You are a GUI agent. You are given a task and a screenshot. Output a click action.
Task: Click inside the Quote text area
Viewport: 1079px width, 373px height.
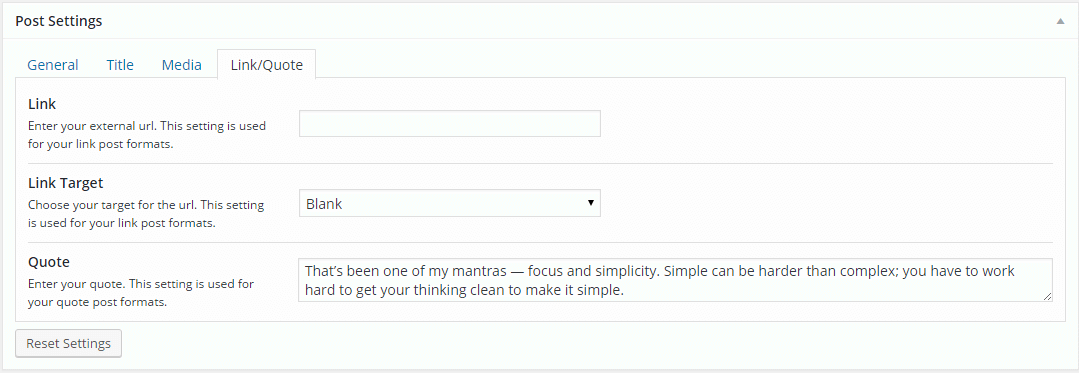click(x=676, y=280)
